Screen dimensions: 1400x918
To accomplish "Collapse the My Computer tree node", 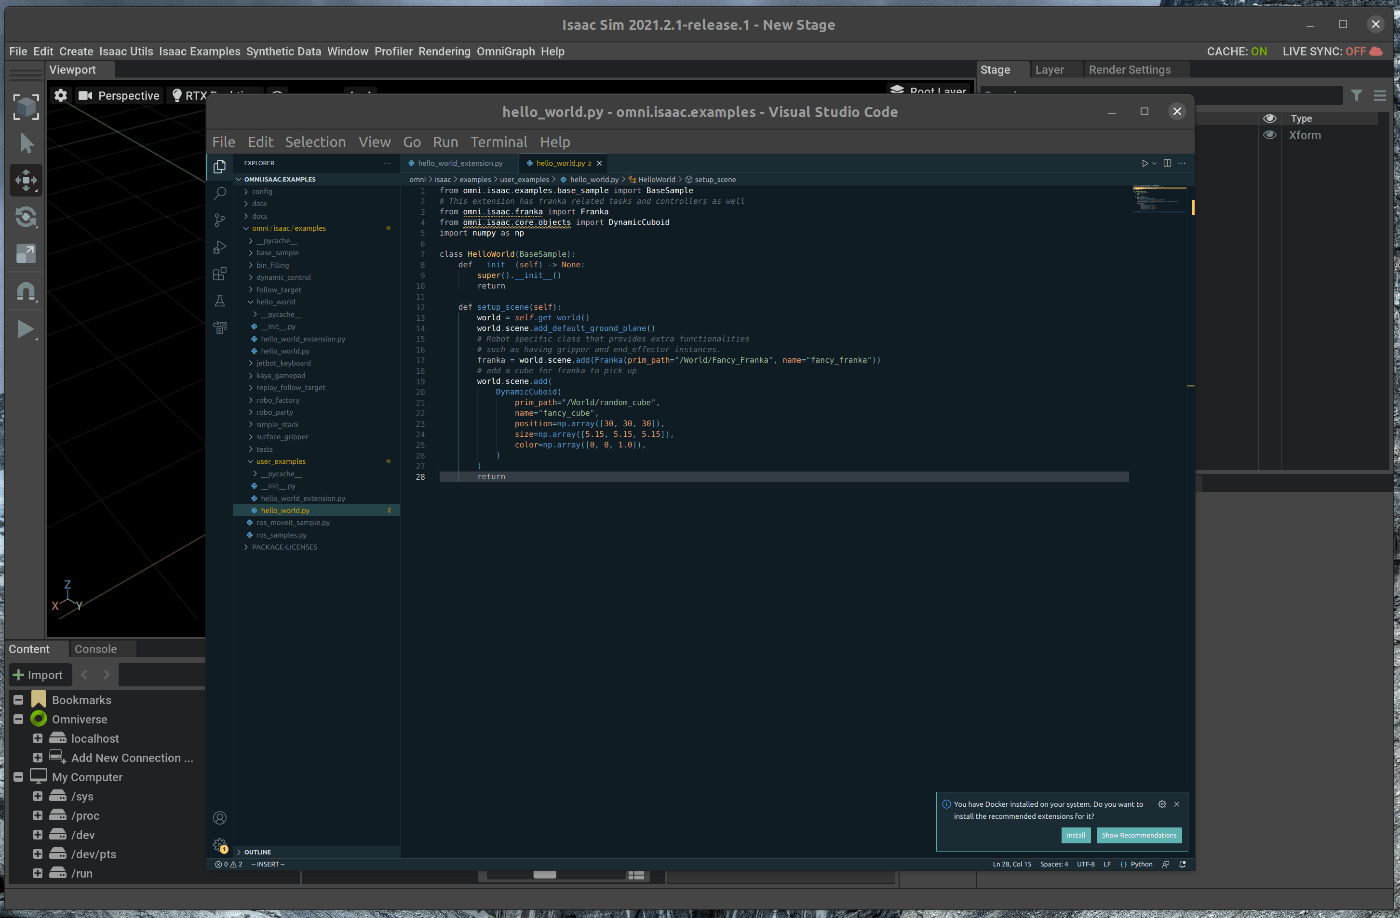I will coord(18,777).
